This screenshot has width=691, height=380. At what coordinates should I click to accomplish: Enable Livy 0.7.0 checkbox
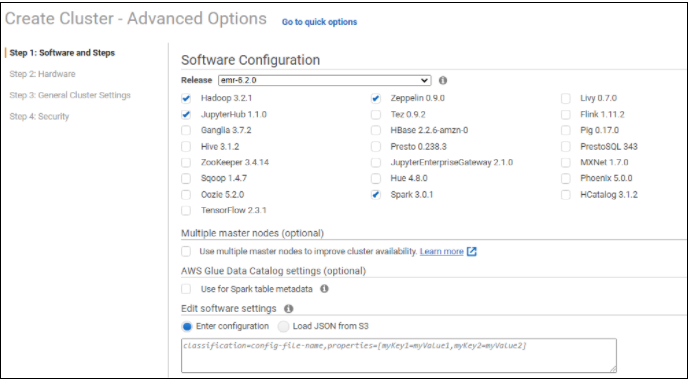[565, 98]
